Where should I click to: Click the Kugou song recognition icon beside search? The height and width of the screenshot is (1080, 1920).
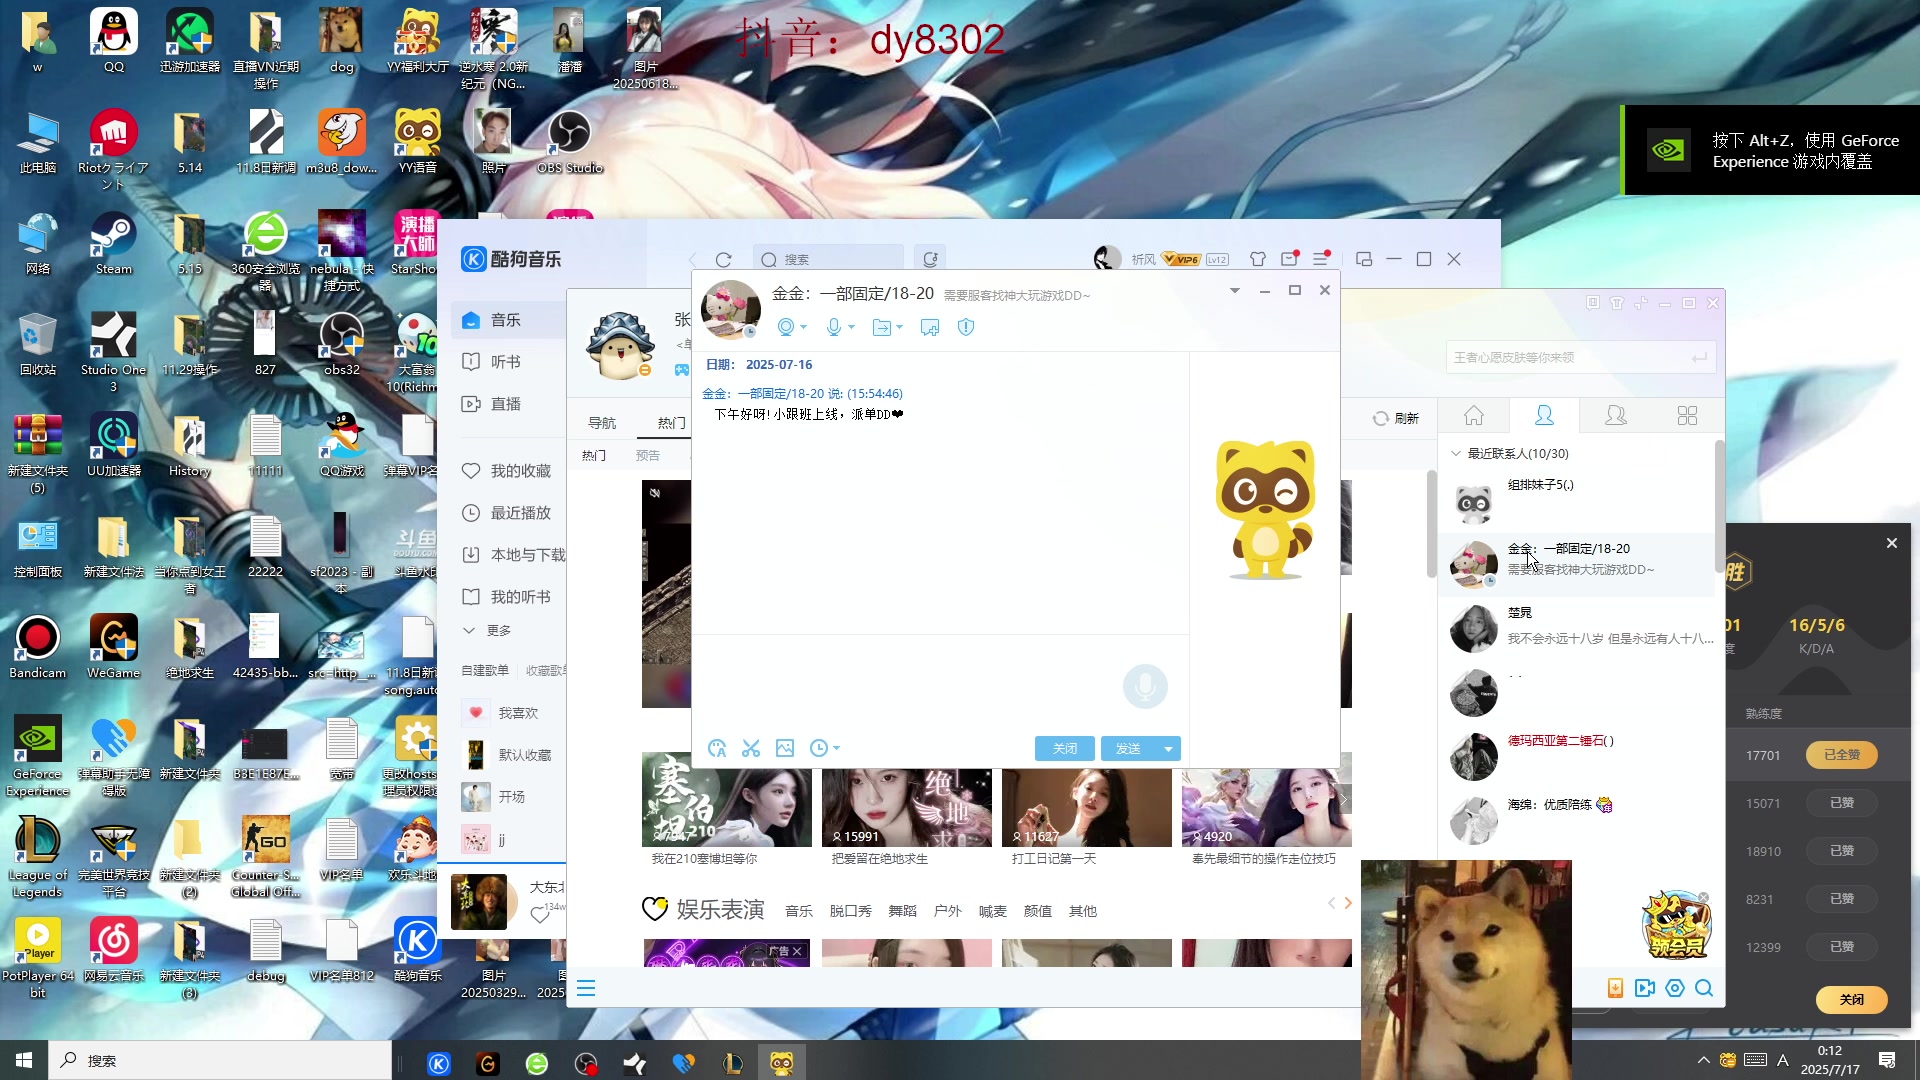point(930,259)
